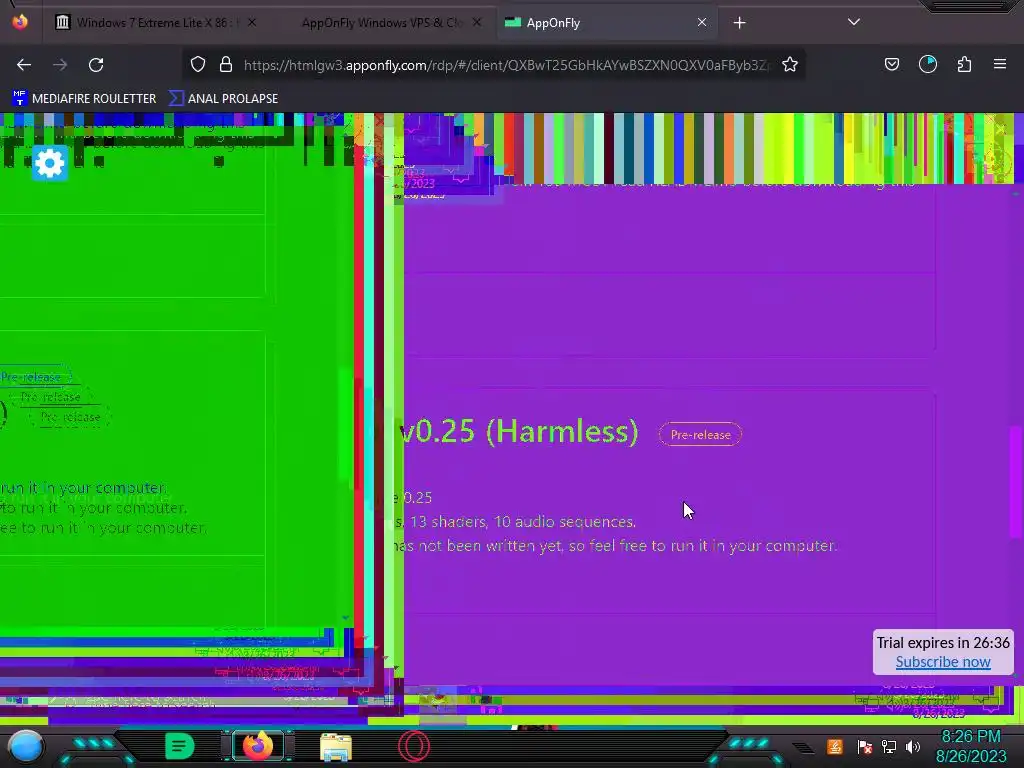
Task: Go back to previous page
Action: pos(24,65)
